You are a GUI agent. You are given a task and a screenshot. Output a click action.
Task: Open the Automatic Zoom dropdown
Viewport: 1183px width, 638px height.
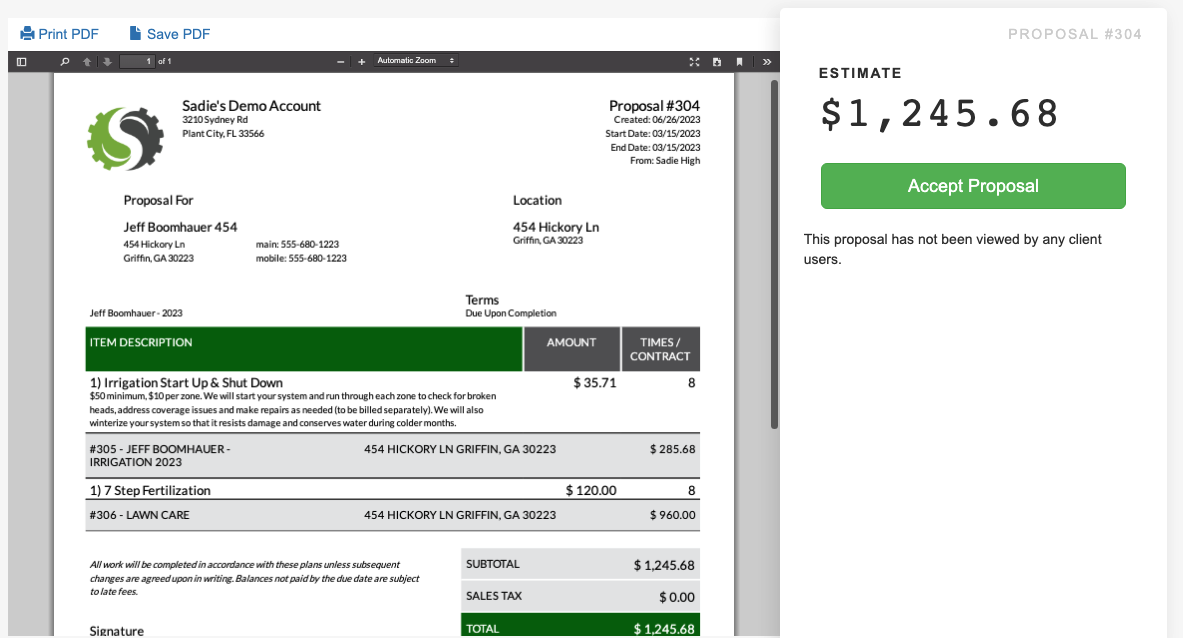415,60
